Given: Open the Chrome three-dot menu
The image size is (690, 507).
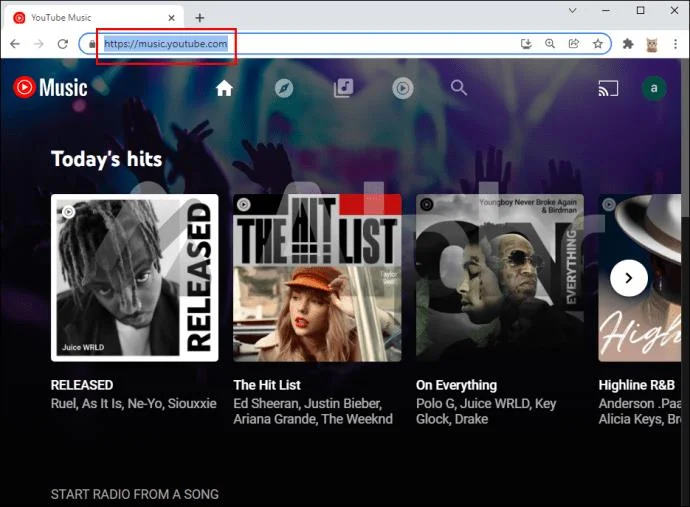Looking at the screenshot, I should 675,44.
